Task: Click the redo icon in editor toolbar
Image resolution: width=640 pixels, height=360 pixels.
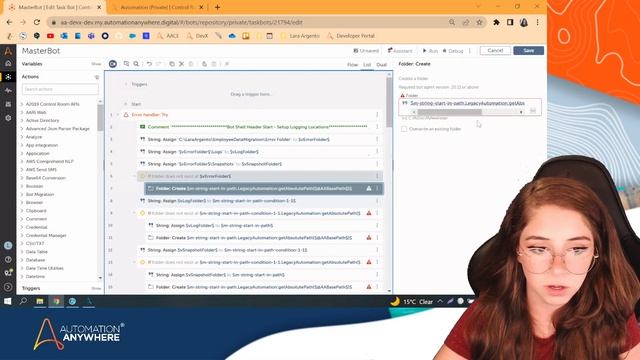Action: point(159,64)
